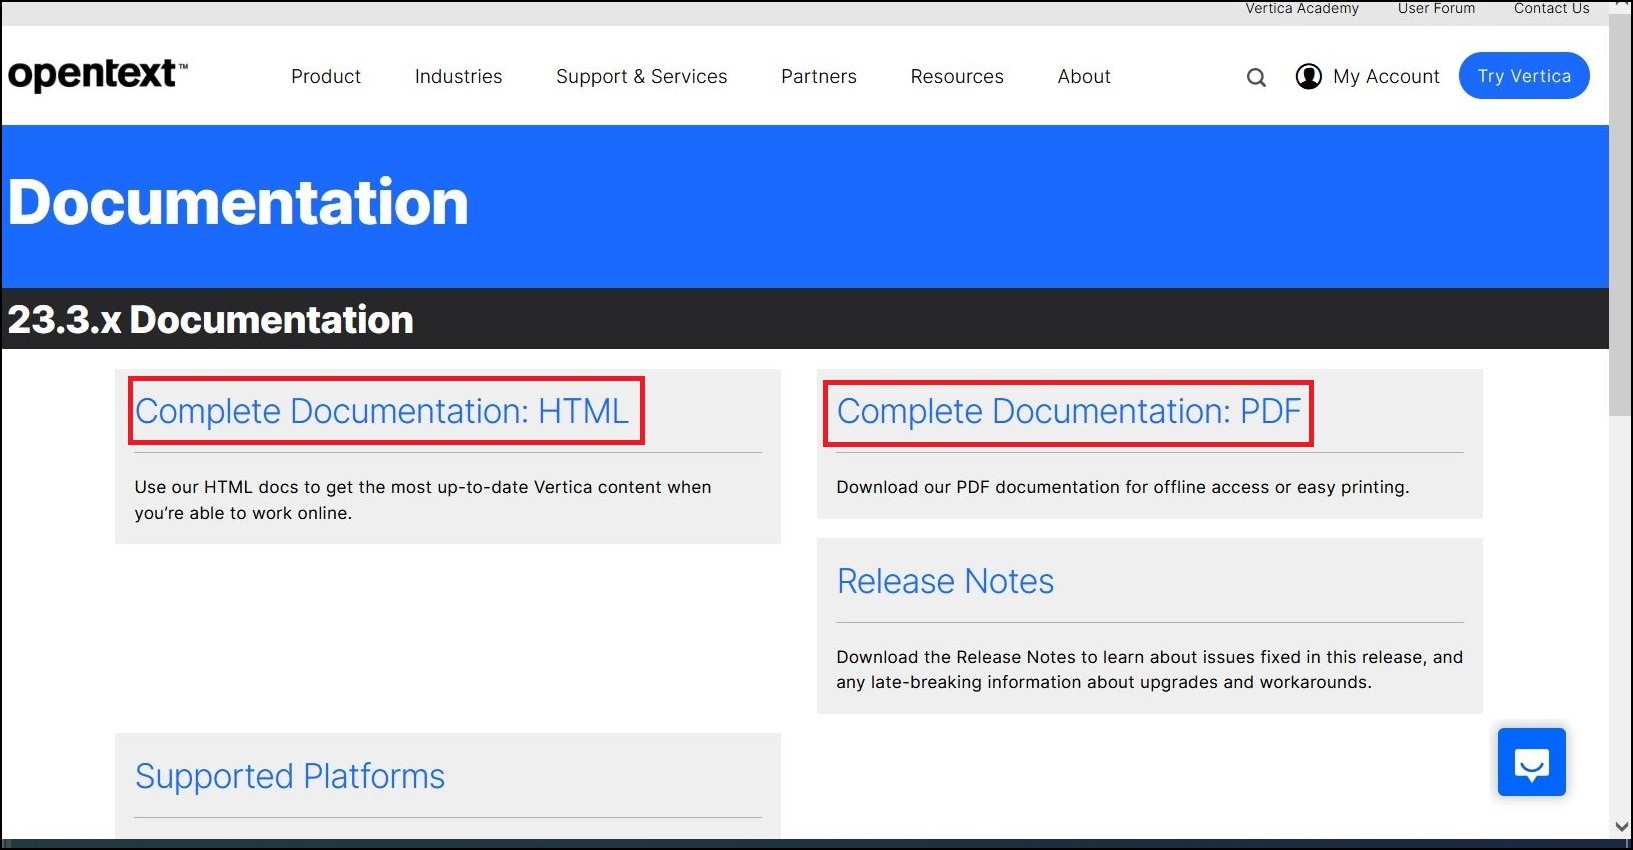Open the Product menu
Screen dimensions: 1633x850
coord(326,76)
